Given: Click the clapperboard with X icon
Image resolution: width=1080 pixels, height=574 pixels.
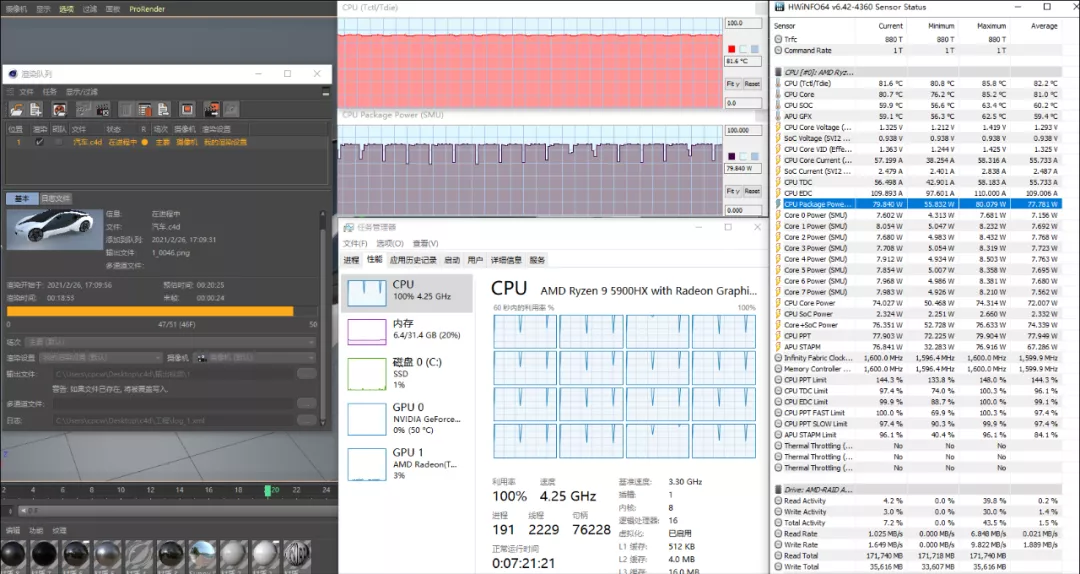Looking at the screenshot, I should click(103, 110).
